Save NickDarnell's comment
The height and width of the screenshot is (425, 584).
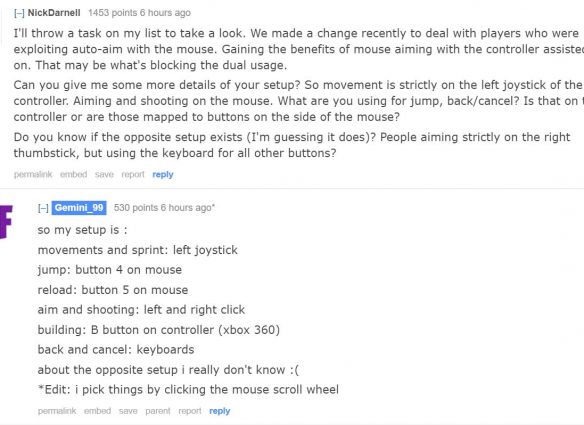click(x=104, y=174)
